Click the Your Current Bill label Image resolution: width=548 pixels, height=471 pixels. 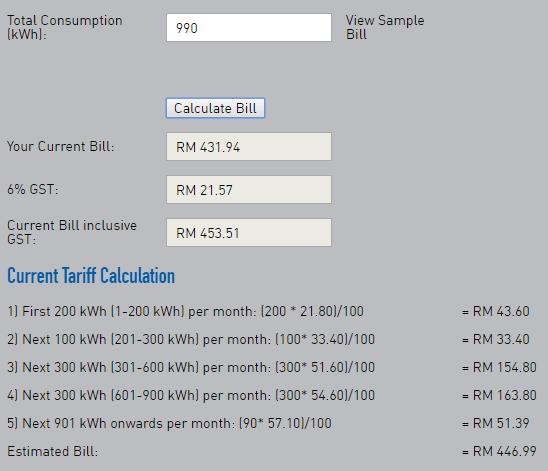[60, 146]
